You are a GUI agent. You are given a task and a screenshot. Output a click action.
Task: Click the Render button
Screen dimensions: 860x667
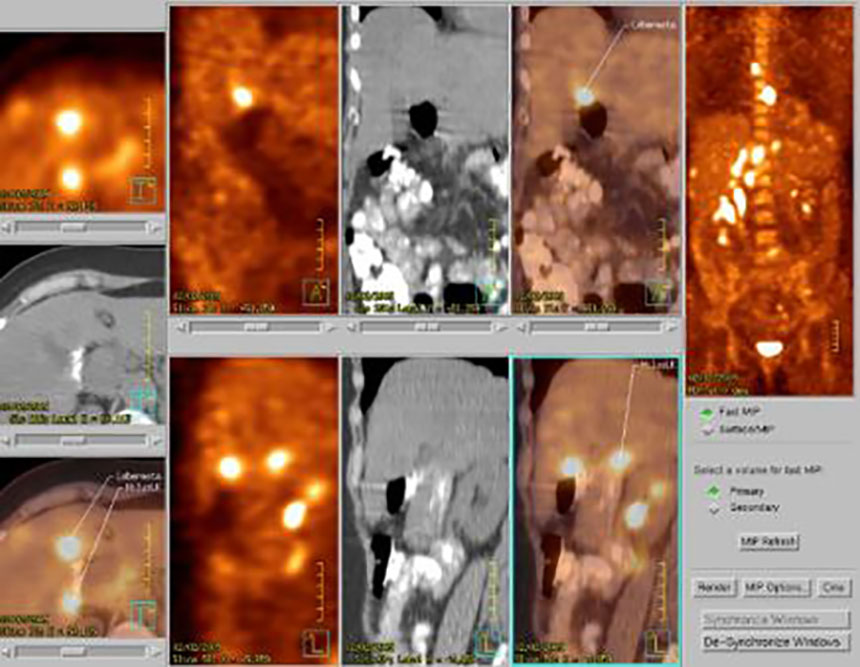pos(714,587)
